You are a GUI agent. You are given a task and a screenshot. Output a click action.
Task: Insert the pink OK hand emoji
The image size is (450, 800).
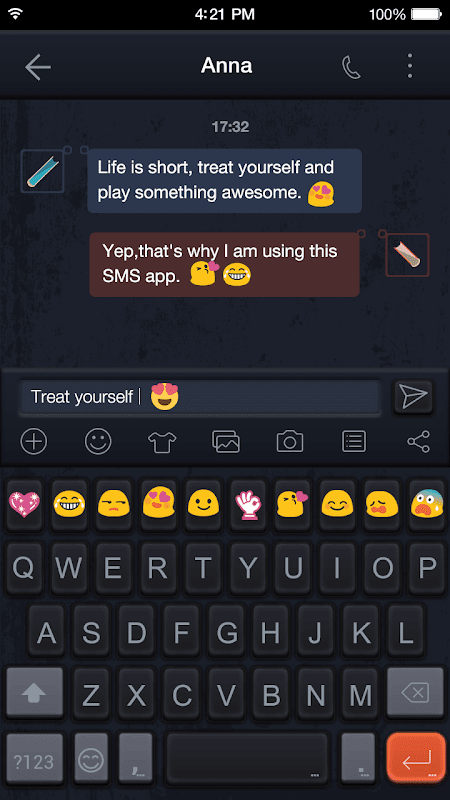tap(247, 504)
